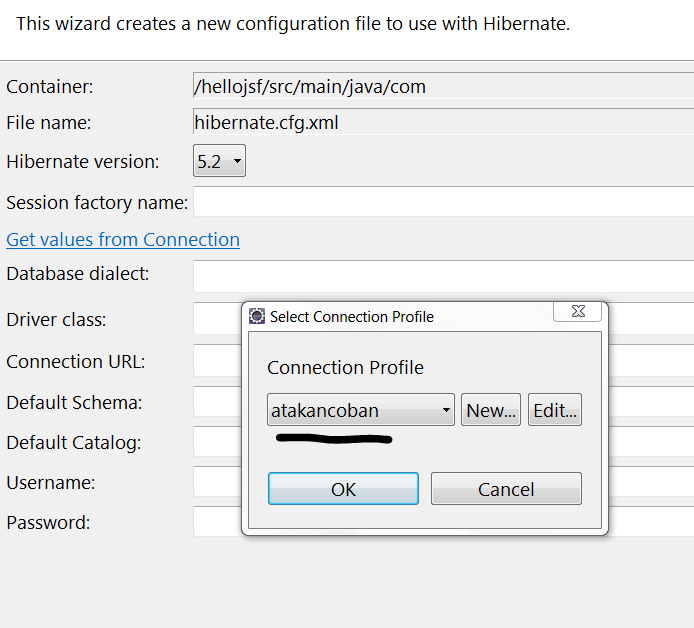Image resolution: width=694 pixels, height=628 pixels.
Task: Open the Hibernate version dropdown
Action: pos(219,161)
